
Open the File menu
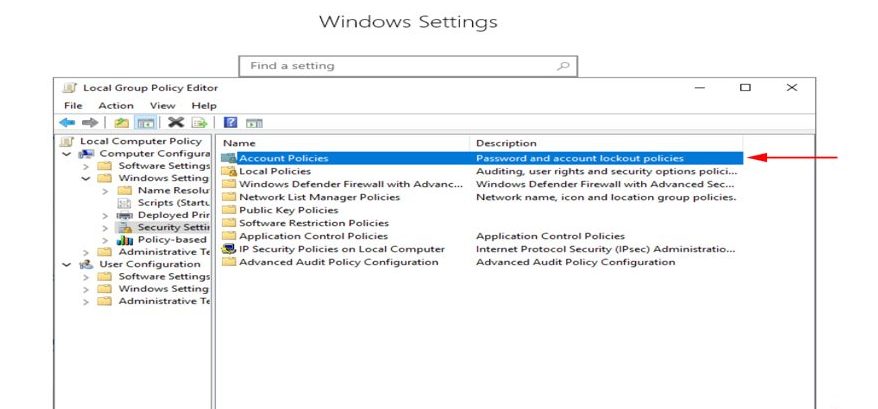[73, 105]
